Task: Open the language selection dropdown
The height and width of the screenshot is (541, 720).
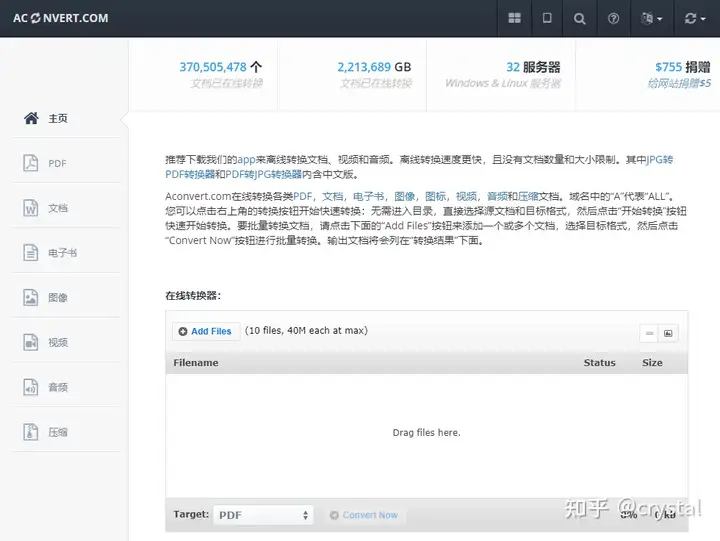Action: pyautogui.click(x=652, y=18)
